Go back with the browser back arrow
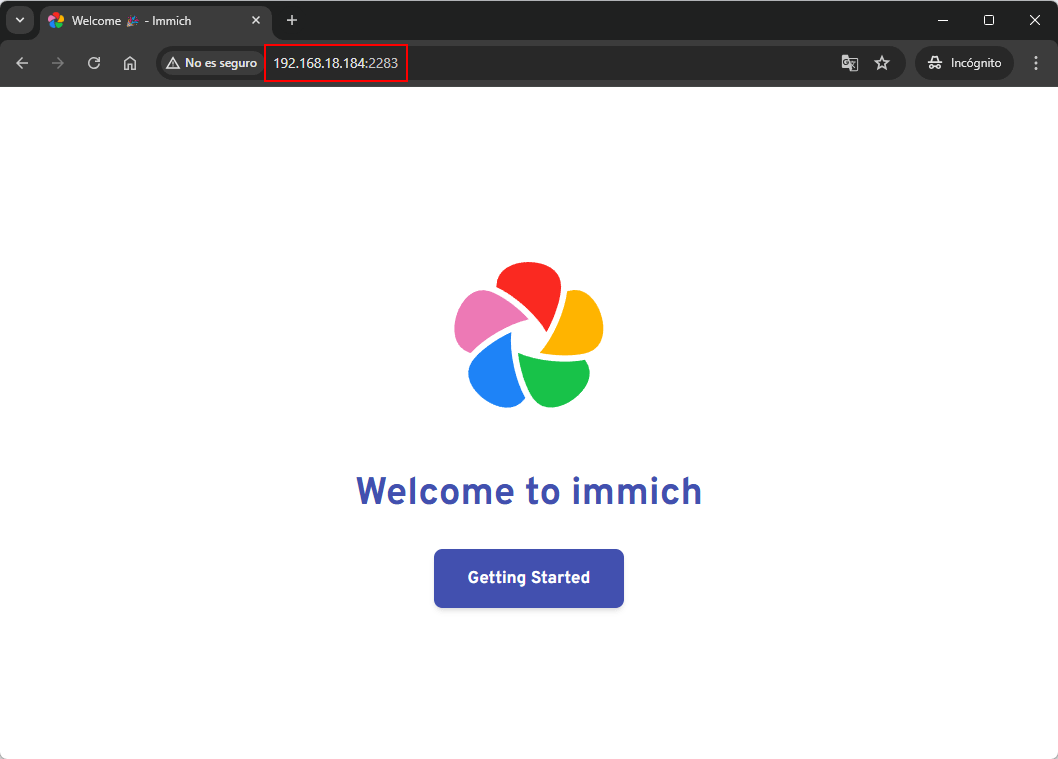 click(22, 63)
